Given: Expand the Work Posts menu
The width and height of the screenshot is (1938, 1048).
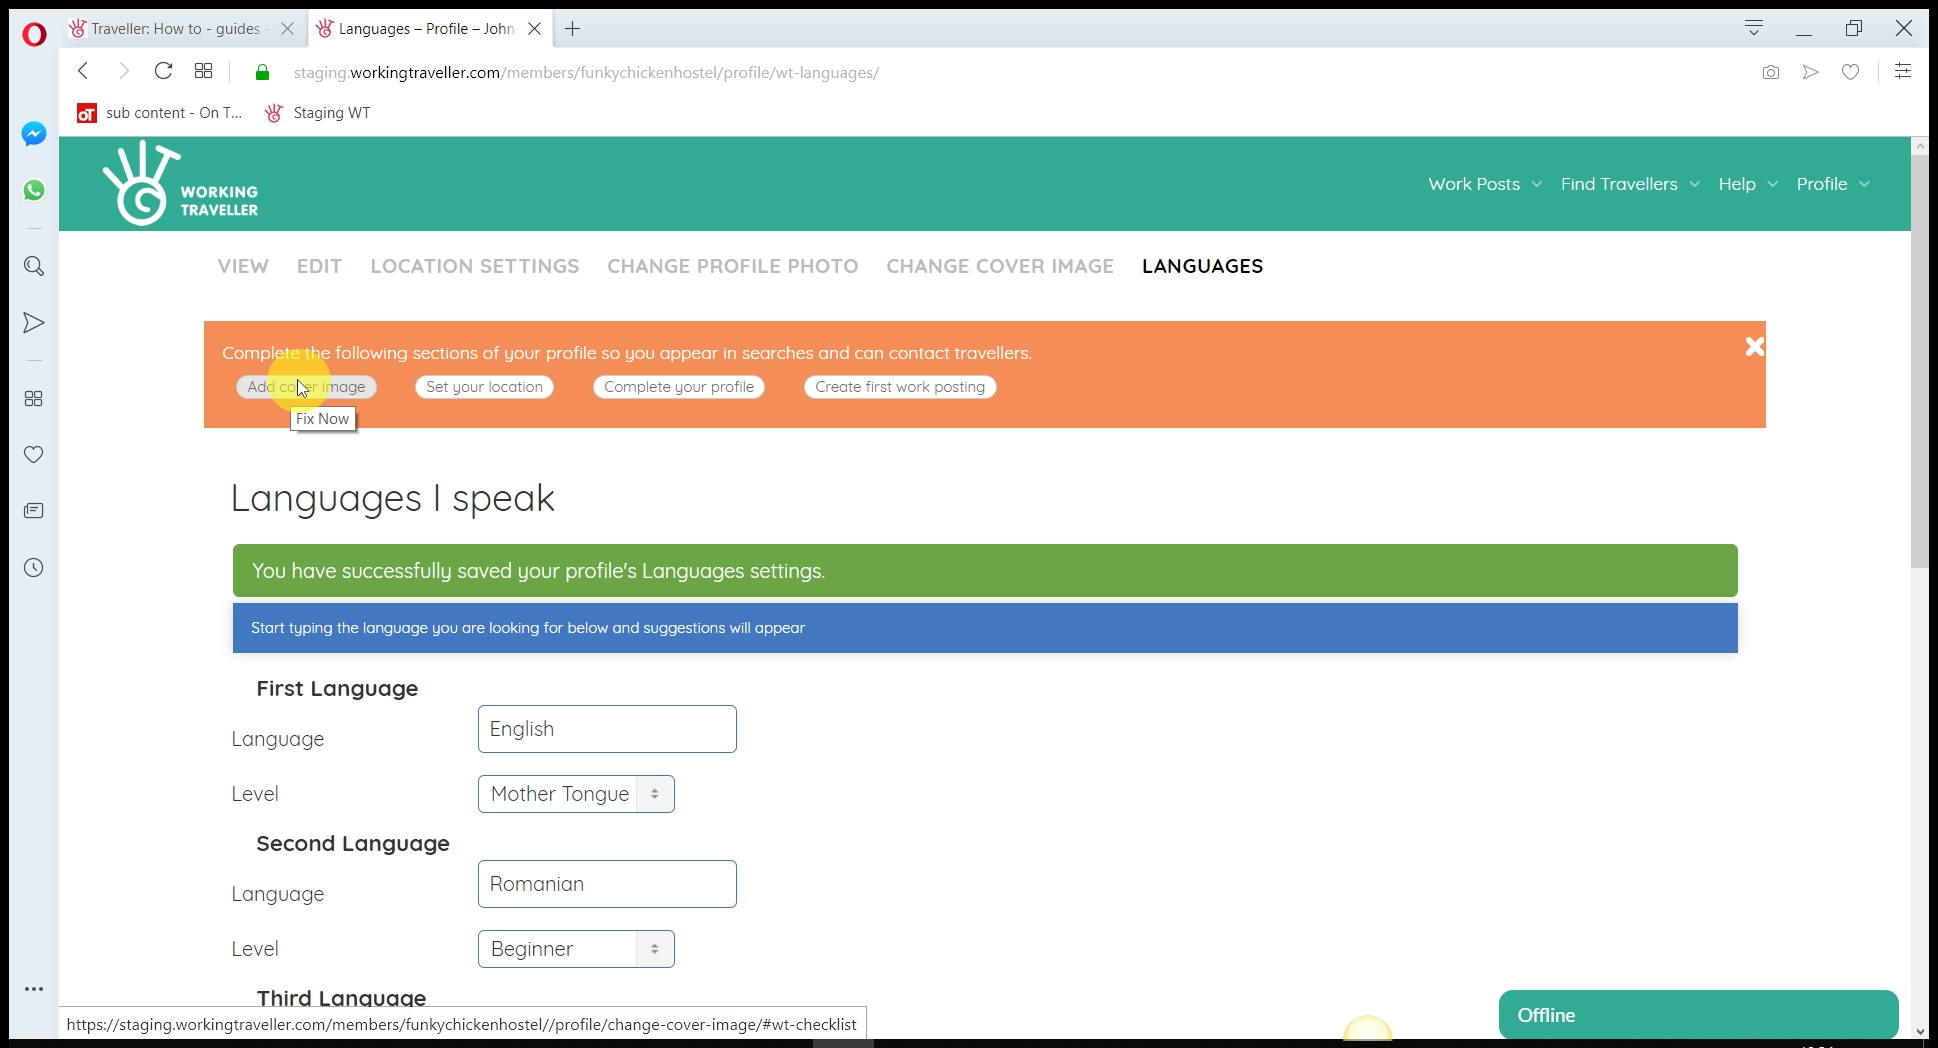Looking at the screenshot, I should click(1484, 184).
